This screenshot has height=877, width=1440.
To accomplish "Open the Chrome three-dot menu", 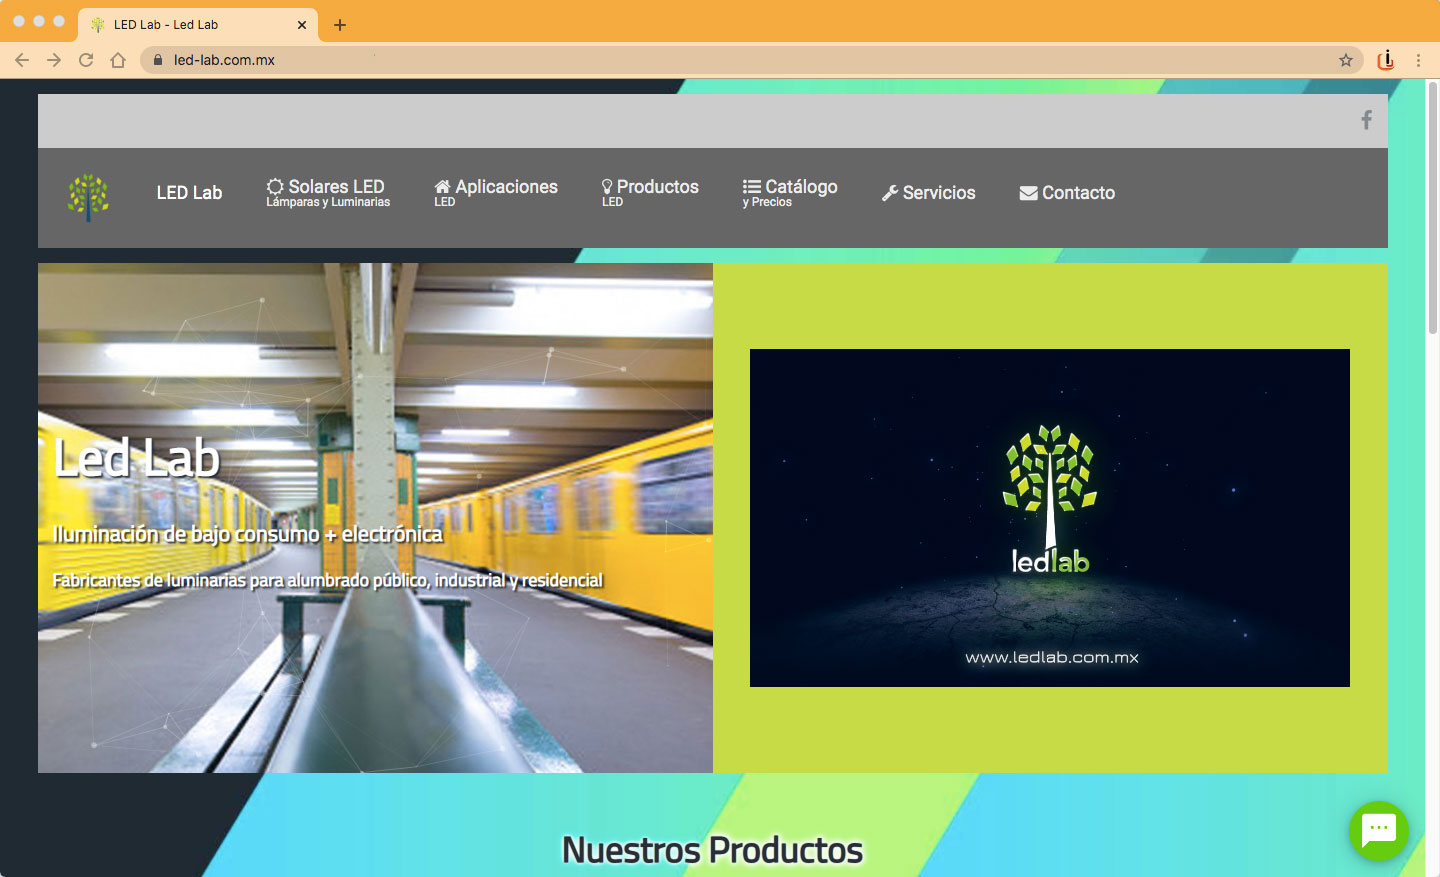I will tap(1418, 60).
